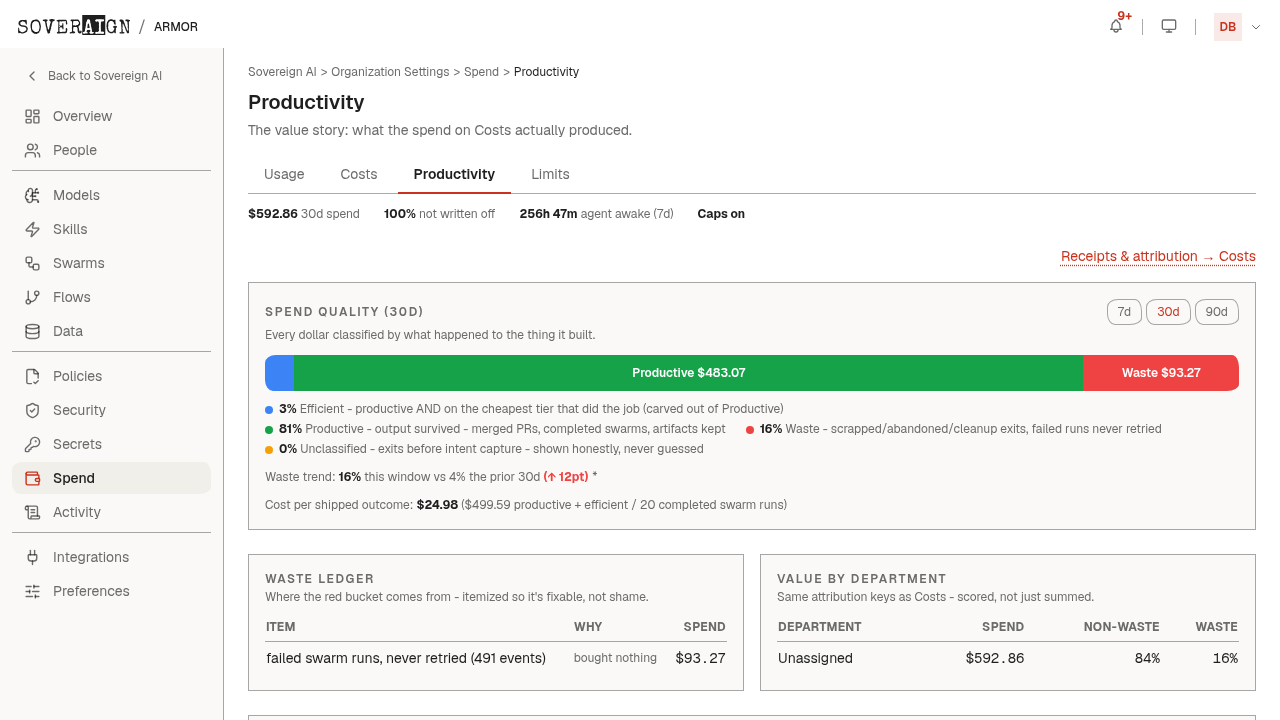Click the green Productive $483.07 bar segment

(688, 373)
